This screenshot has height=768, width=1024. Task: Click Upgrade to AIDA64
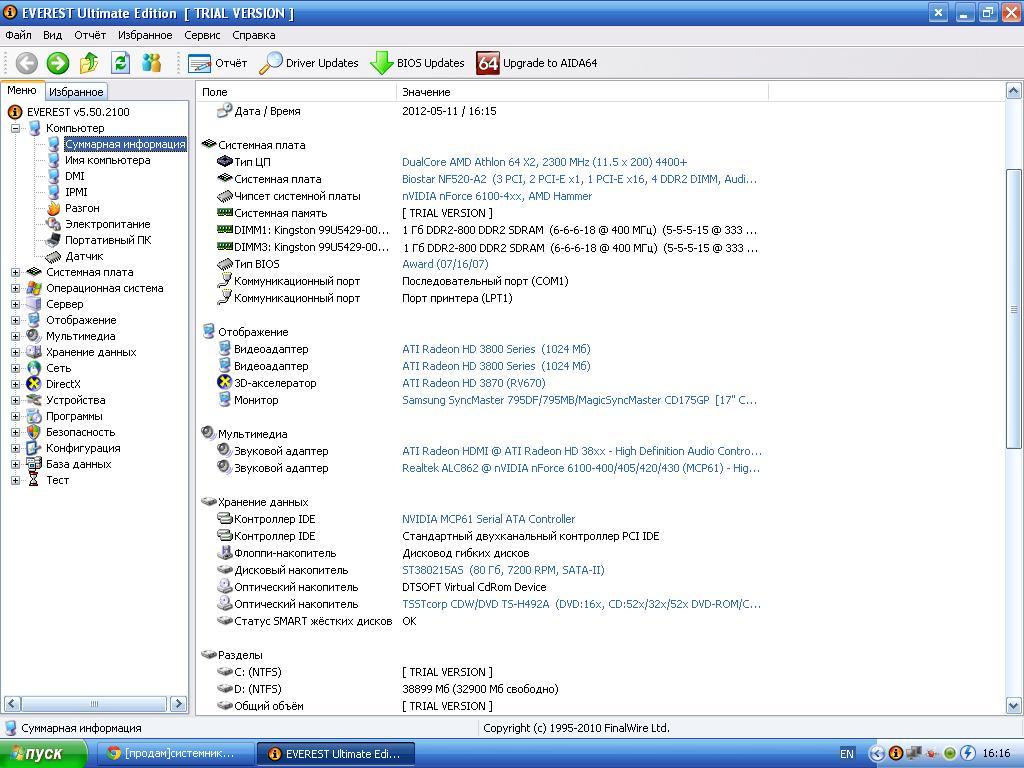click(536, 63)
